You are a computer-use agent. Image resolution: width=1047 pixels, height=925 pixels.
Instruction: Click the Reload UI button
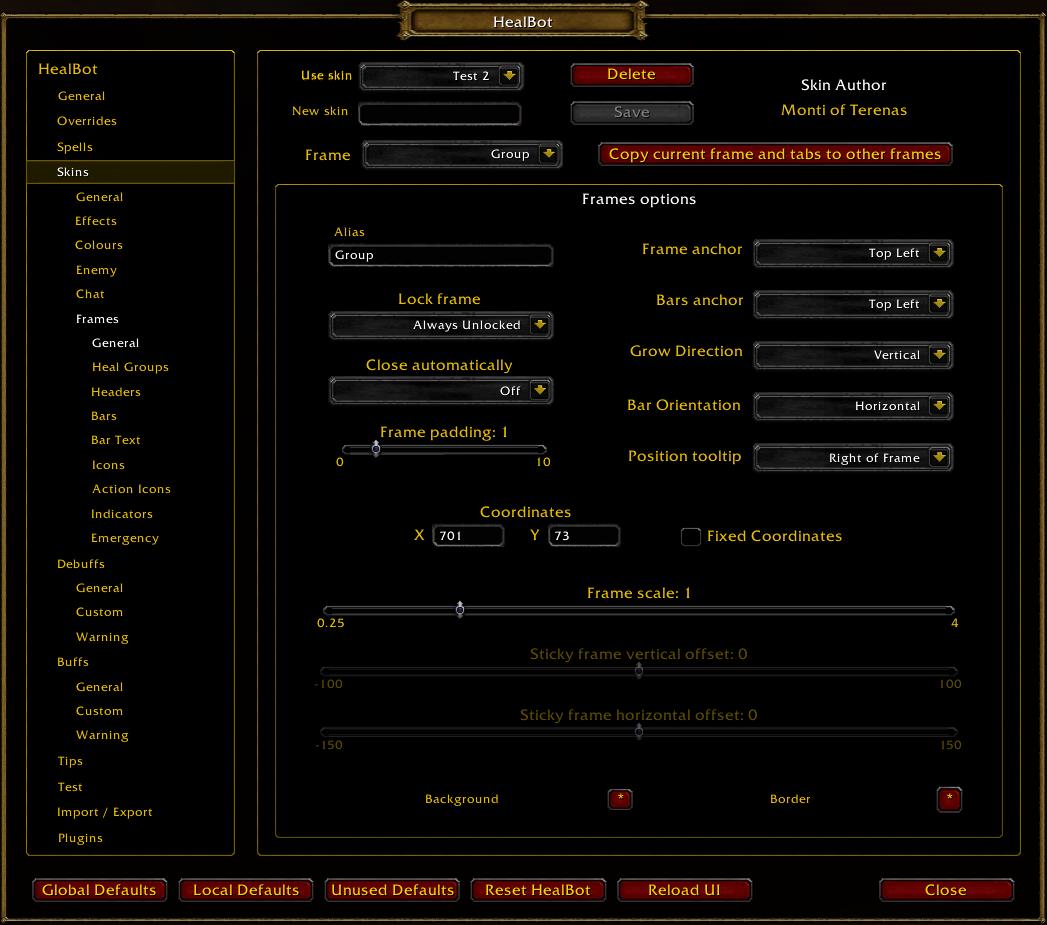coord(684,890)
